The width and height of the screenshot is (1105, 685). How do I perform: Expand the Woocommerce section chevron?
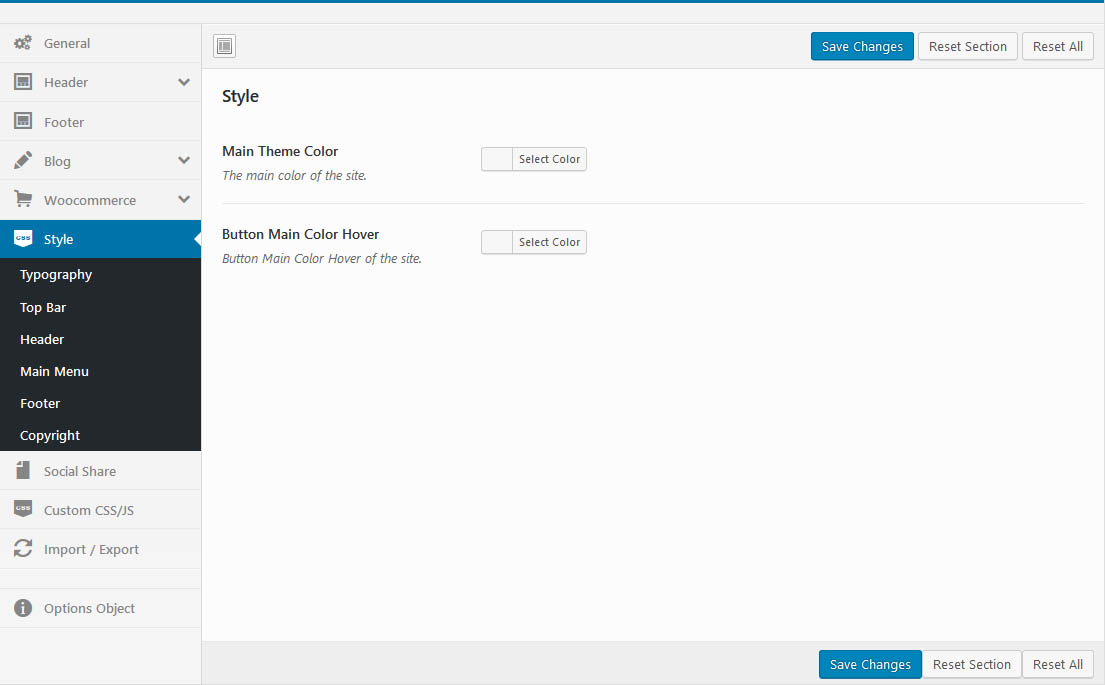[x=184, y=200]
